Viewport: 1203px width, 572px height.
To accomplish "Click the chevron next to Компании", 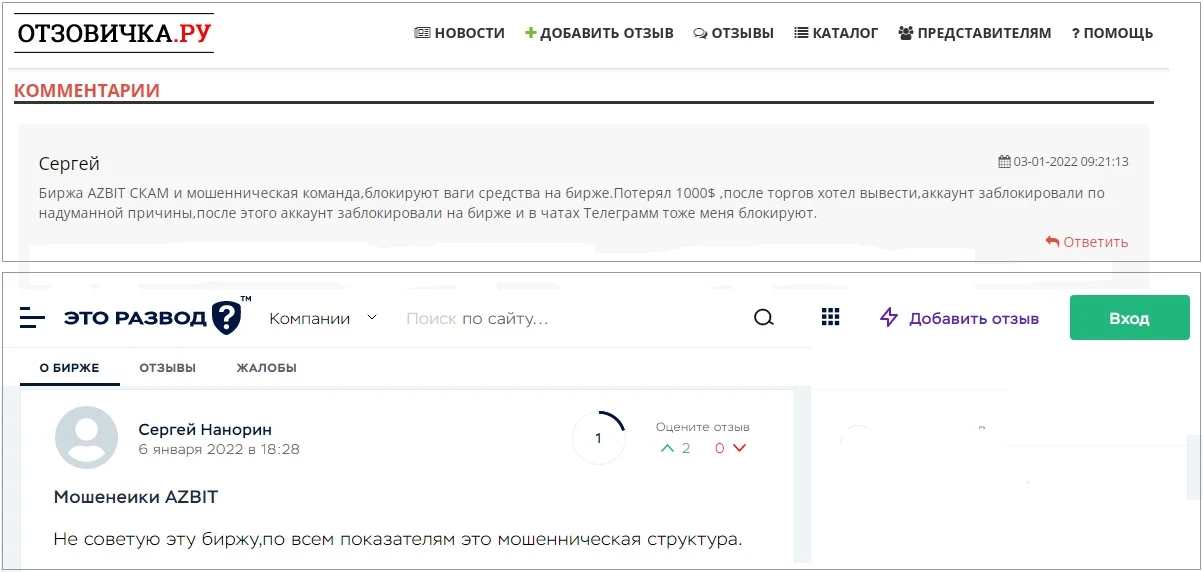I will [x=372, y=318].
